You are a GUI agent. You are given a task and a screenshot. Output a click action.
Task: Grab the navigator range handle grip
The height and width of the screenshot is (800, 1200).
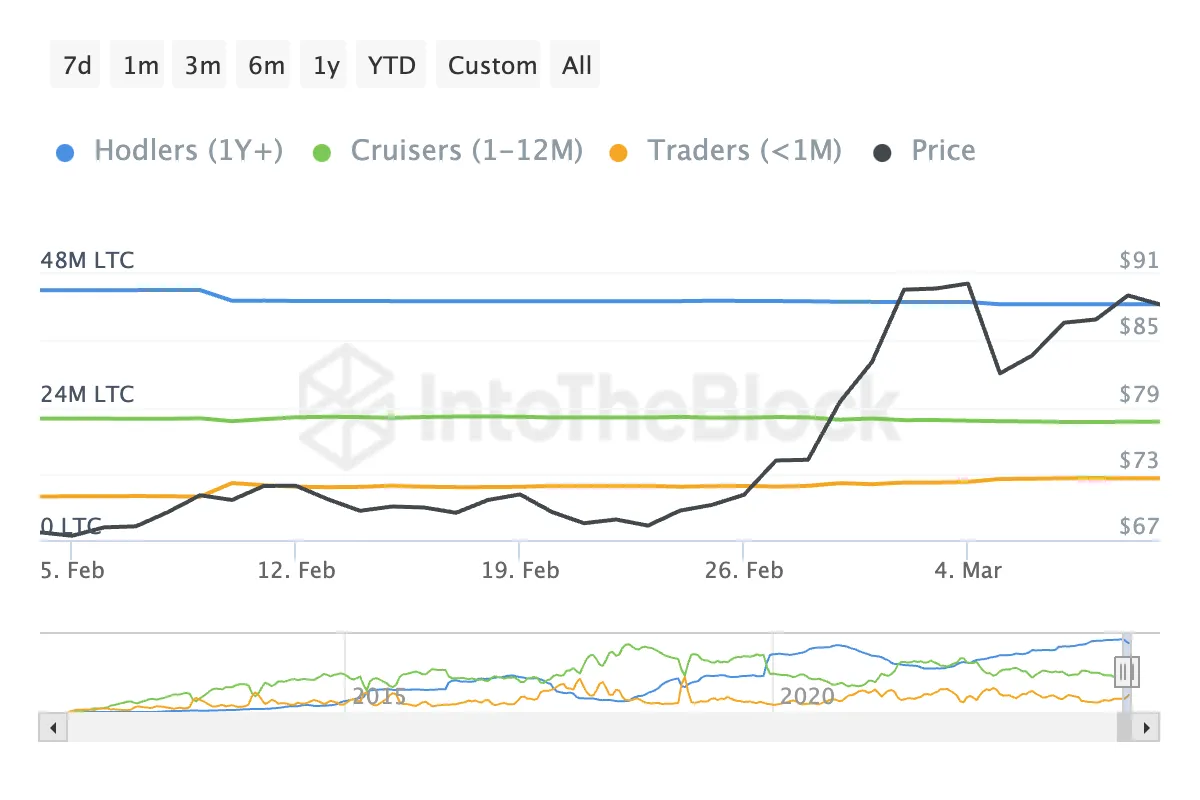[1128, 671]
